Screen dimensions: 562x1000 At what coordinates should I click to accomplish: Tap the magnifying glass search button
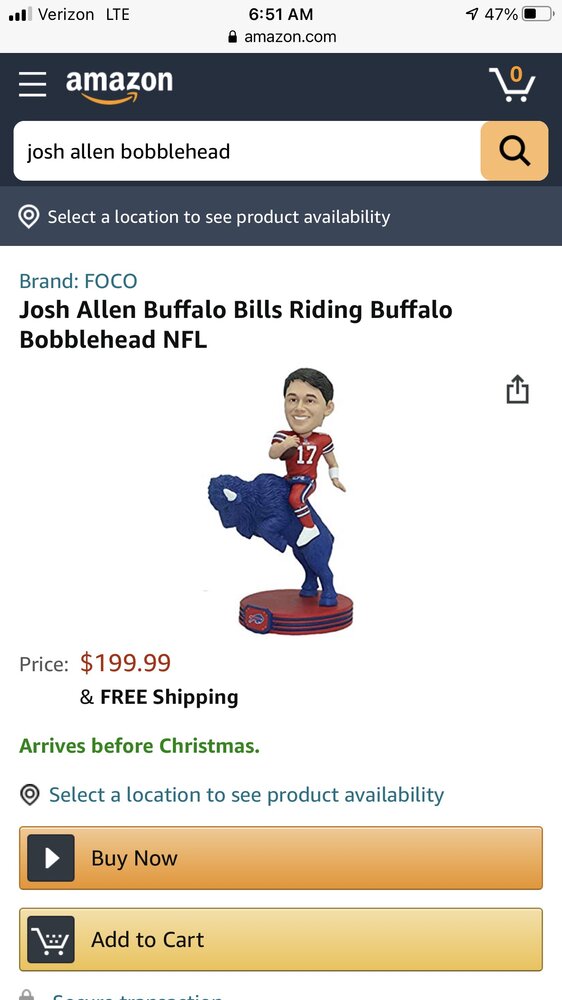click(514, 151)
